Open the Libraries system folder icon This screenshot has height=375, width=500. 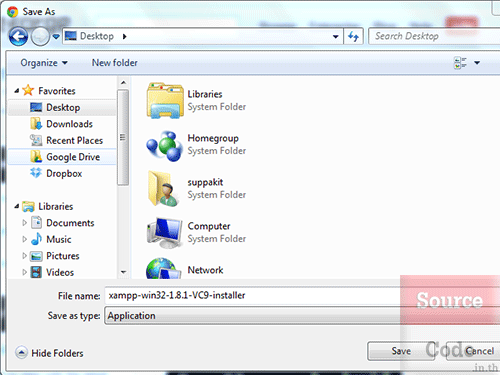[x=165, y=101]
